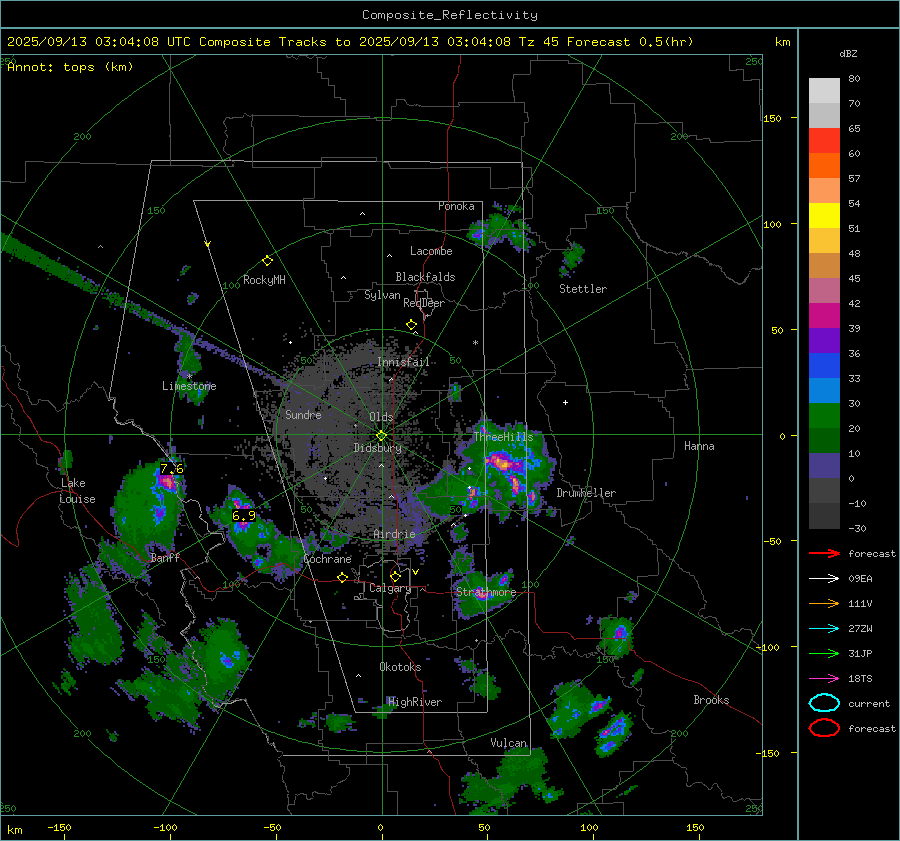
Task: Click the red forecast arrow in legend
Action: coord(824,553)
